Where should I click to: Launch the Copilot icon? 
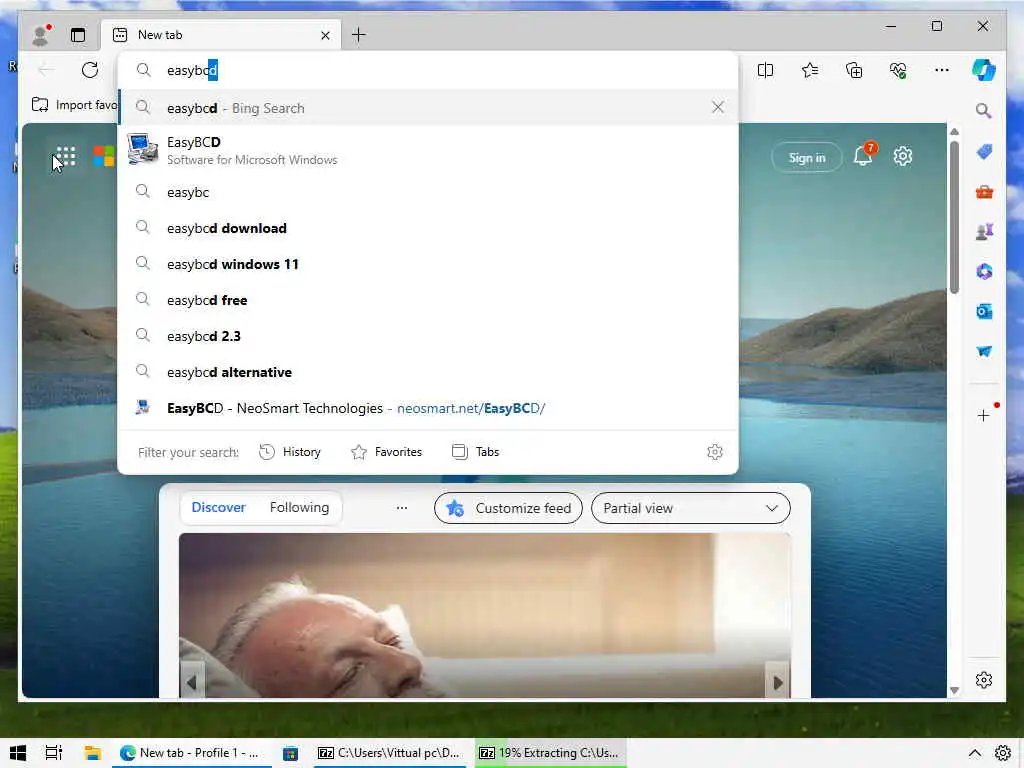[x=984, y=70]
